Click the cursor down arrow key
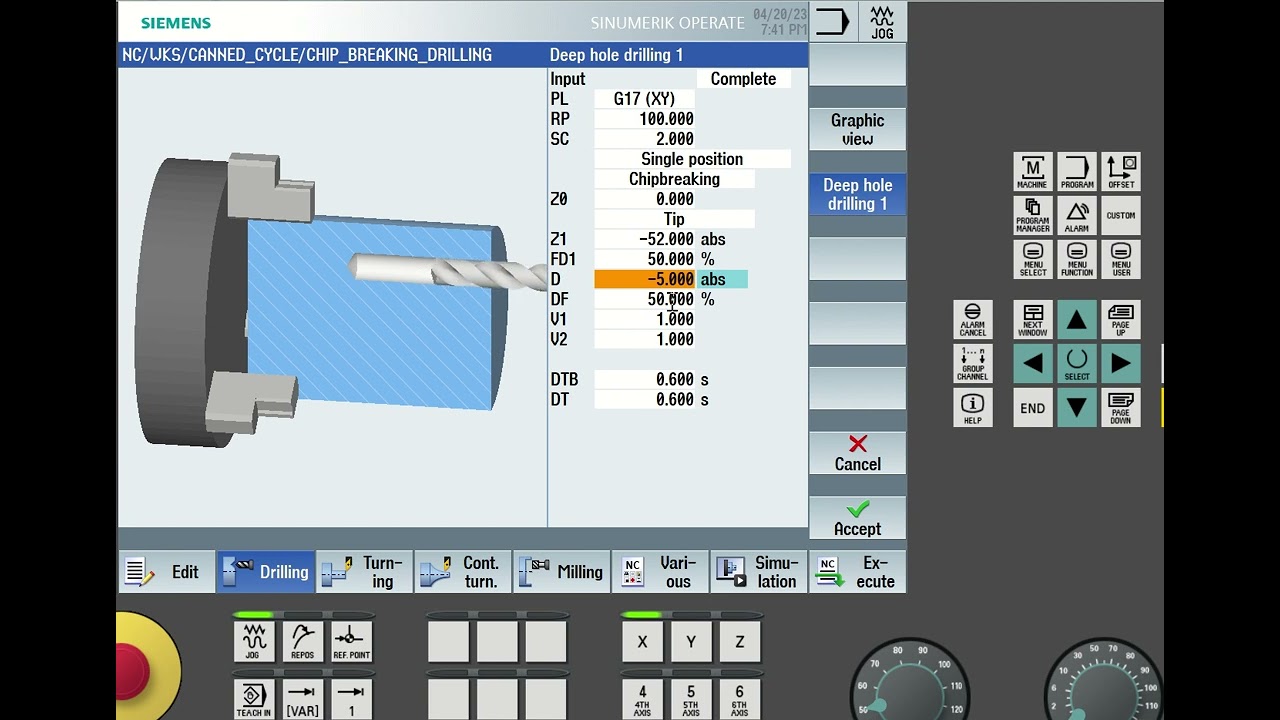Viewport: 1280px width, 720px height. coord(1077,408)
